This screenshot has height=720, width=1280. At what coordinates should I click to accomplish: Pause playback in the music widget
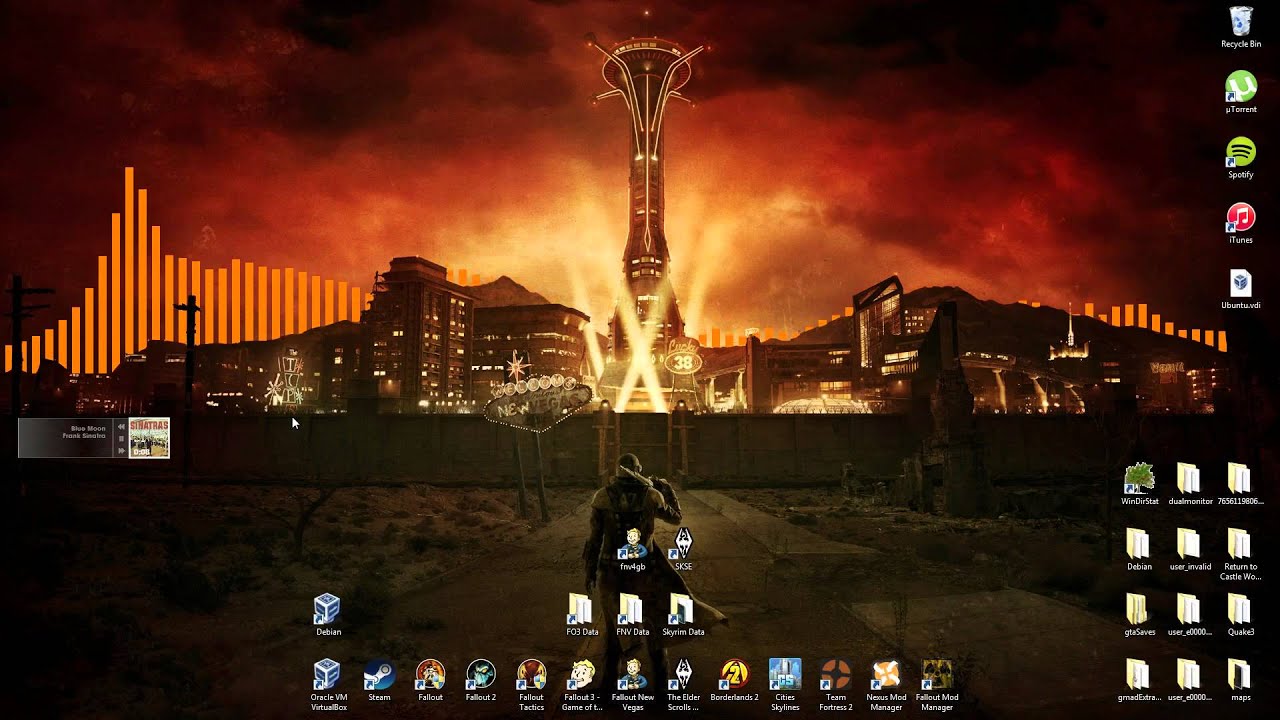point(122,438)
